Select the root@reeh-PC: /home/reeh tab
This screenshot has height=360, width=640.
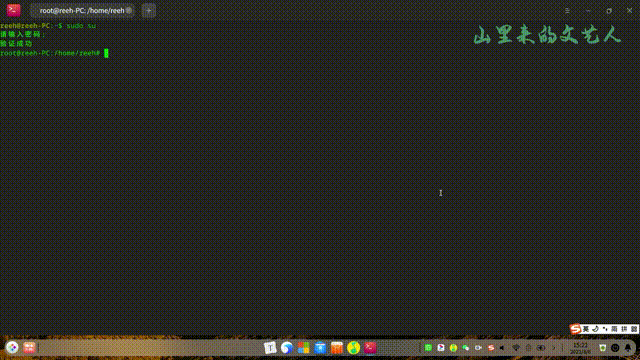tap(82, 11)
